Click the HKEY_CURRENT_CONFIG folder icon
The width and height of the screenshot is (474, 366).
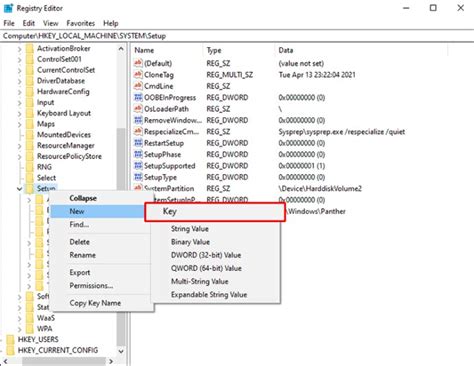coord(11,350)
